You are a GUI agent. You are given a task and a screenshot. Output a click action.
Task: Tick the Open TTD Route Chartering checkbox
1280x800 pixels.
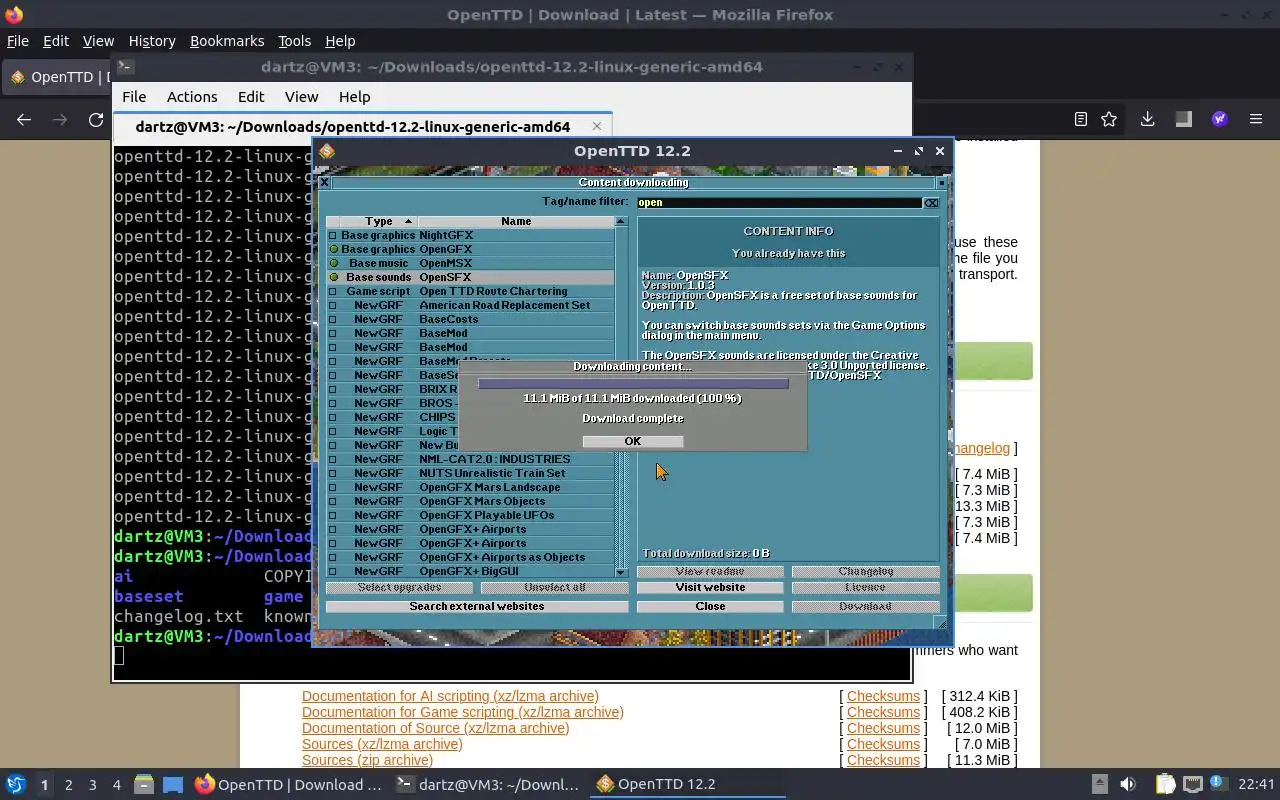(333, 291)
